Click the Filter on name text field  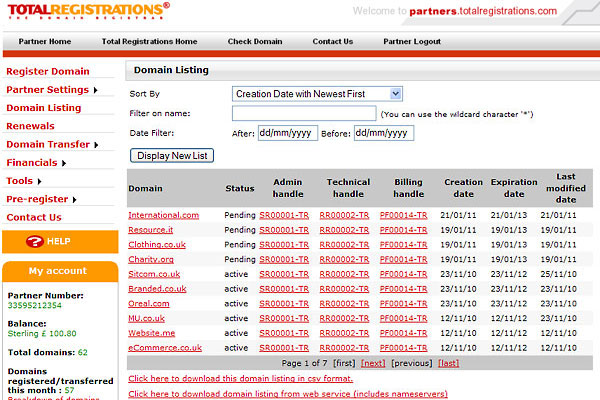[303, 113]
